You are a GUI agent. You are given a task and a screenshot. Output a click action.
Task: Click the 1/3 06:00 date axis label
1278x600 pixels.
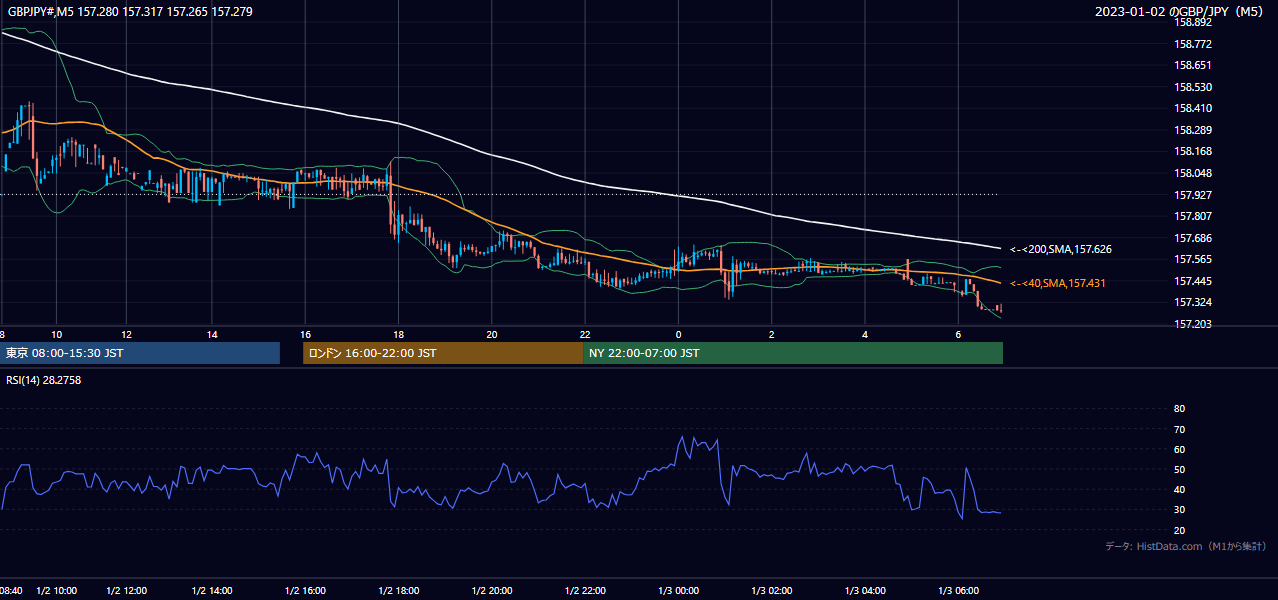pos(958,591)
